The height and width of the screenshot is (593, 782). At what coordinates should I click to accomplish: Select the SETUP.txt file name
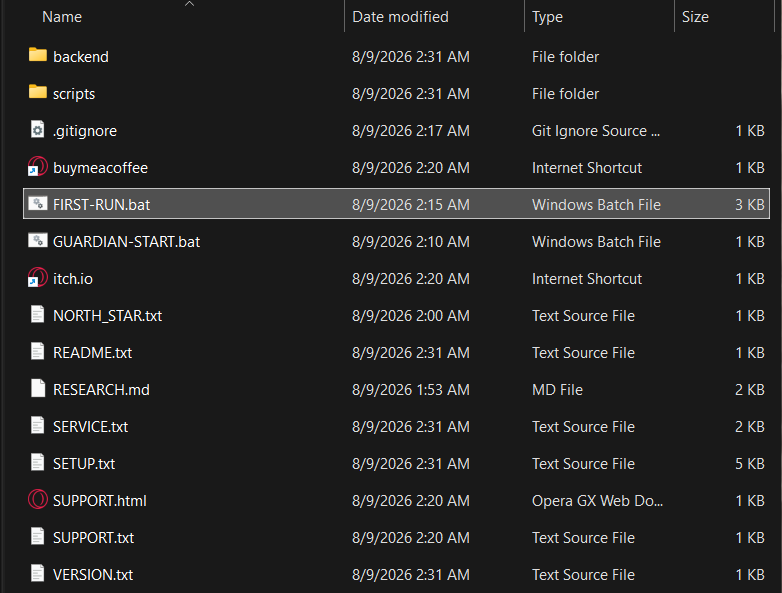pos(84,464)
